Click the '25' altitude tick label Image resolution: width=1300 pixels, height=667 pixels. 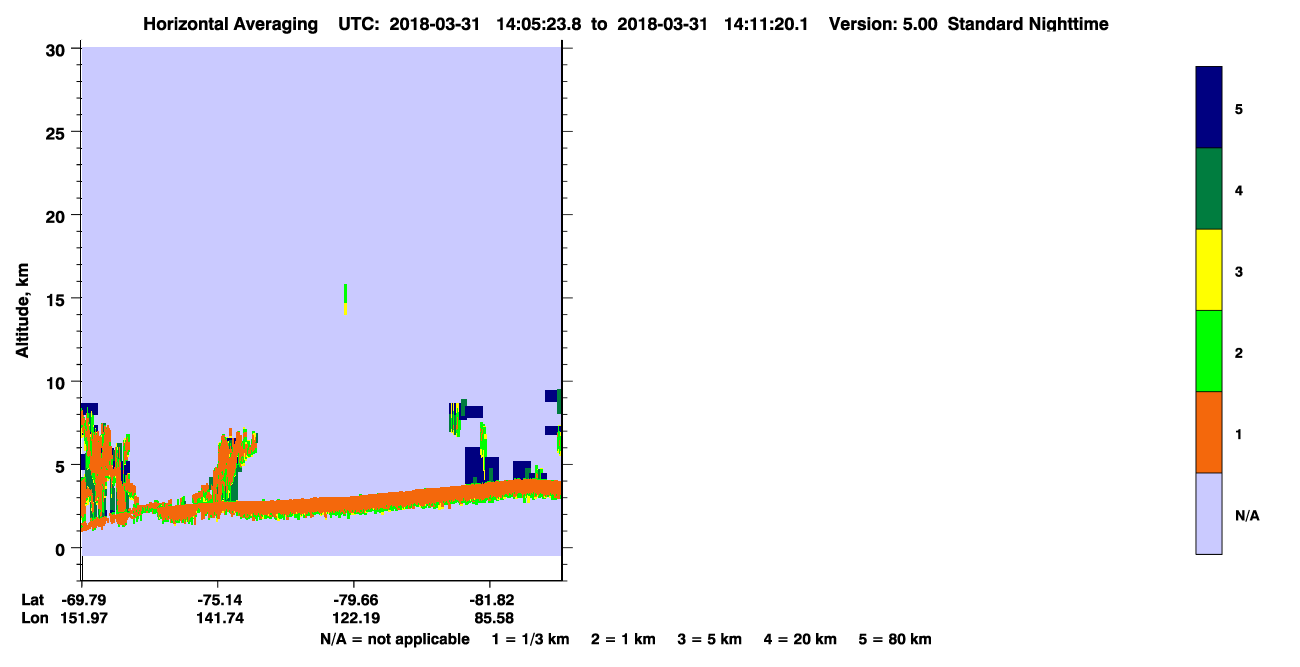pos(57,132)
